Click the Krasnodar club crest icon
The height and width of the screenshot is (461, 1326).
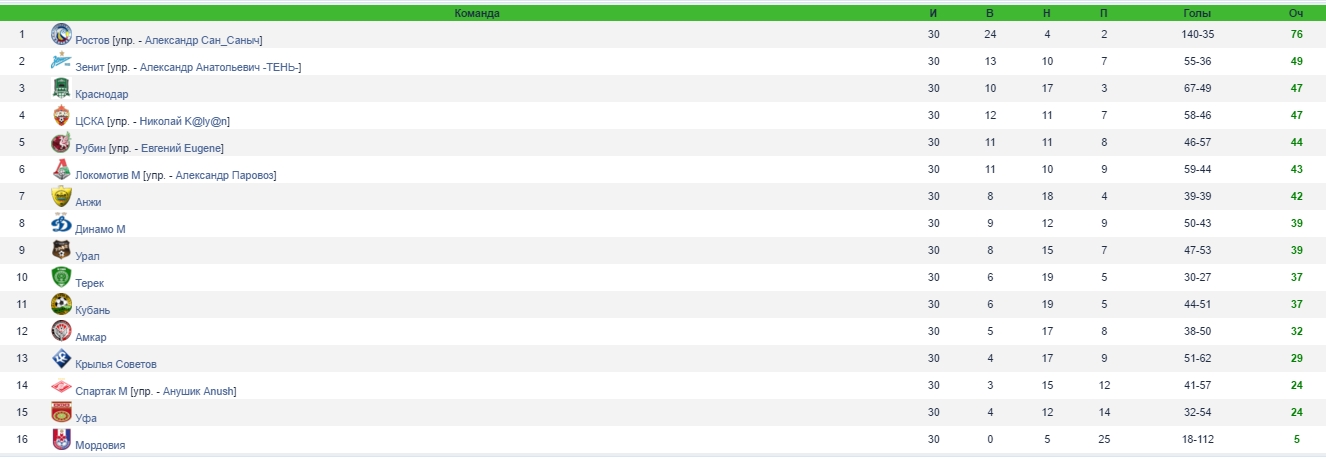pos(61,88)
